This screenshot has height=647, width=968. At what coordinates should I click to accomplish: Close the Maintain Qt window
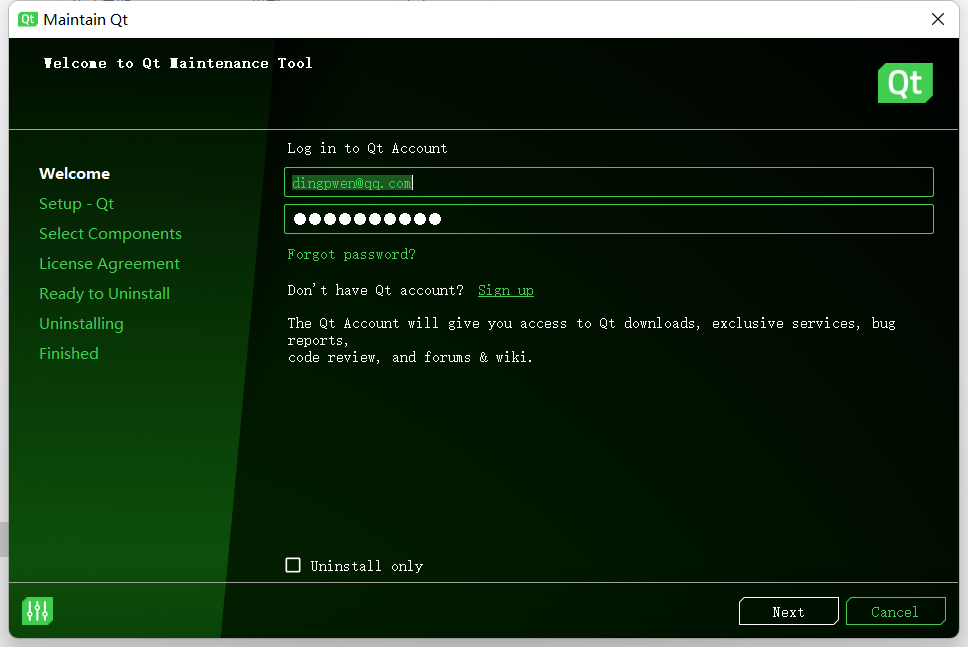pyautogui.click(x=938, y=19)
